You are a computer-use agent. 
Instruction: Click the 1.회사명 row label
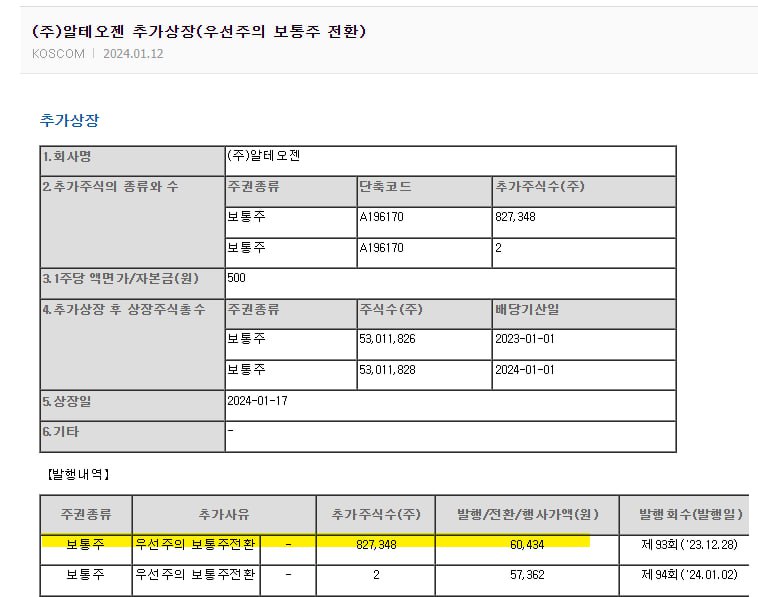67,157
